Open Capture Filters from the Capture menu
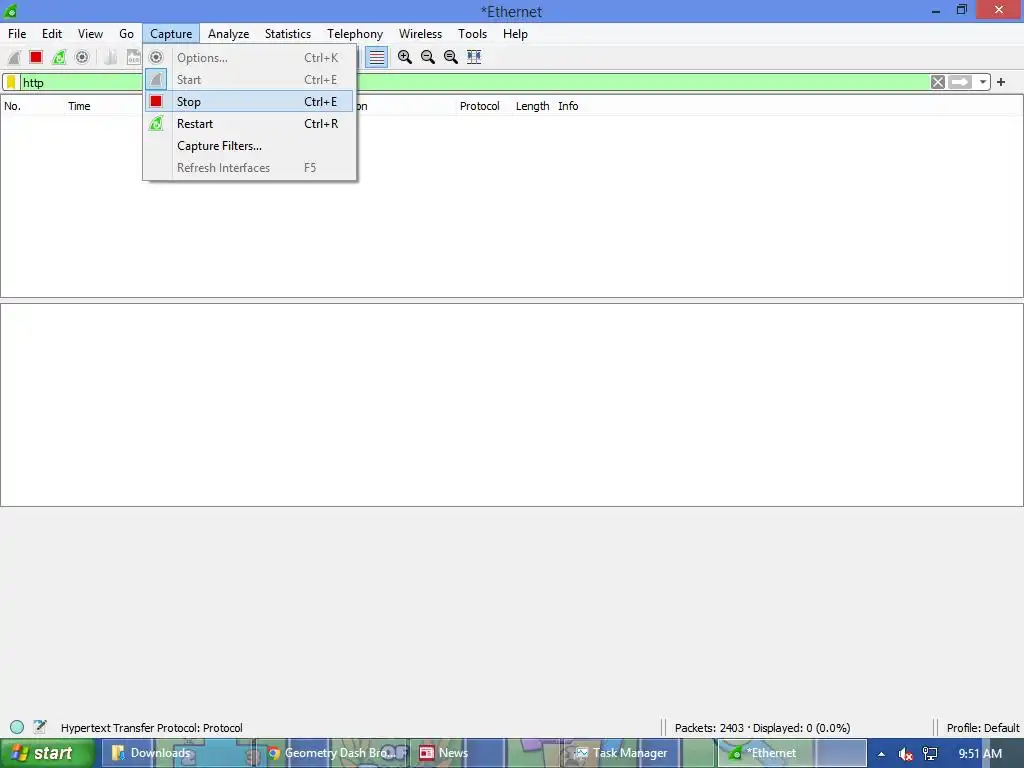This screenshot has height=768, width=1024. (x=249, y=146)
